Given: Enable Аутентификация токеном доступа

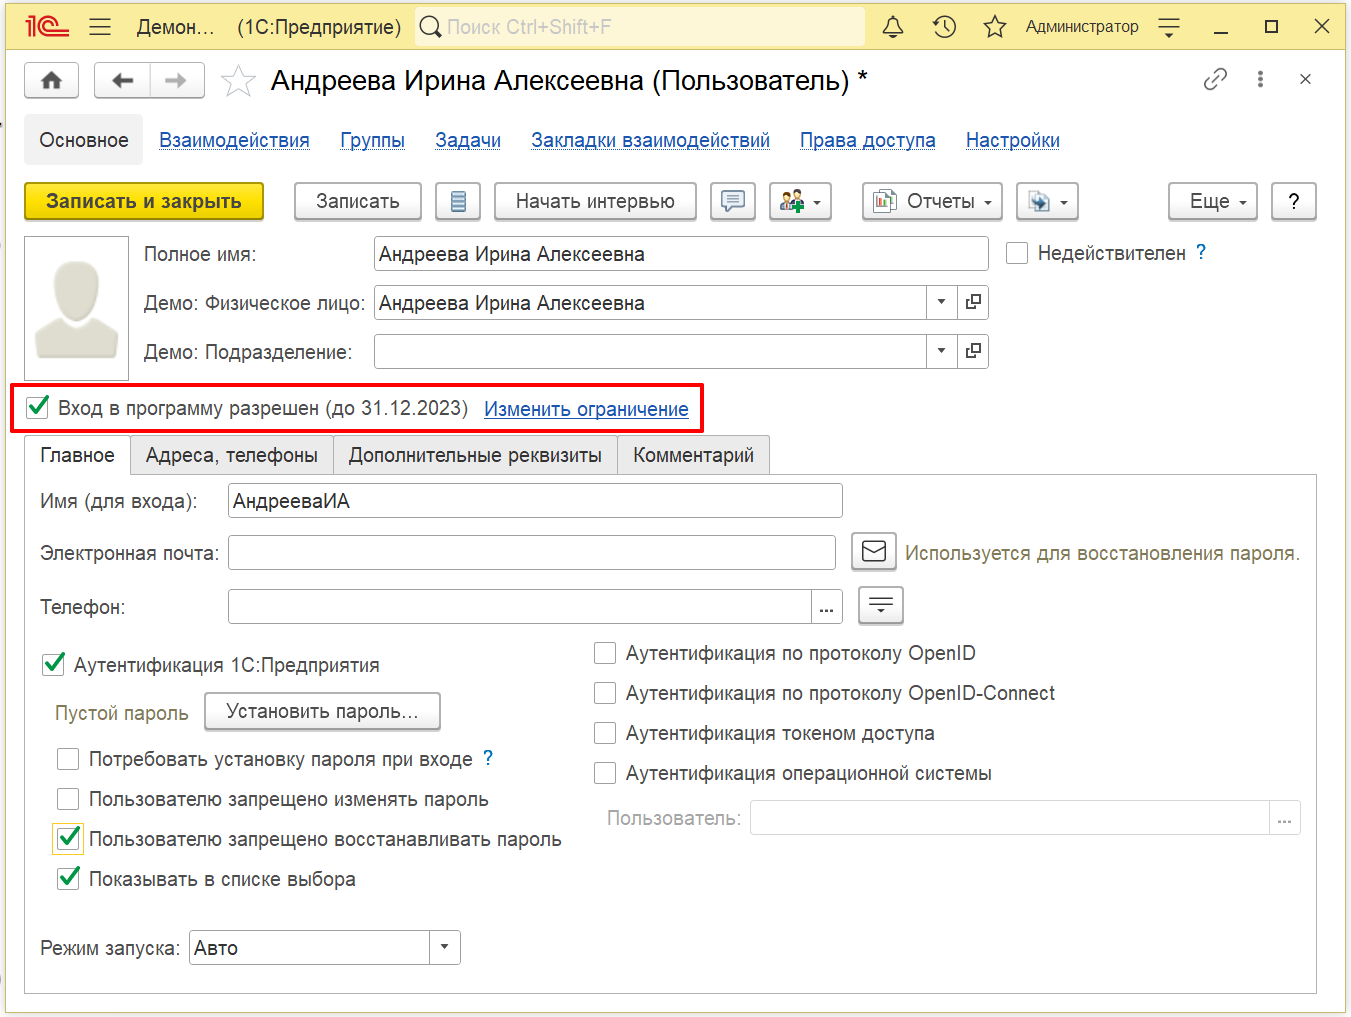Looking at the screenshot, I should pos(605,733).
